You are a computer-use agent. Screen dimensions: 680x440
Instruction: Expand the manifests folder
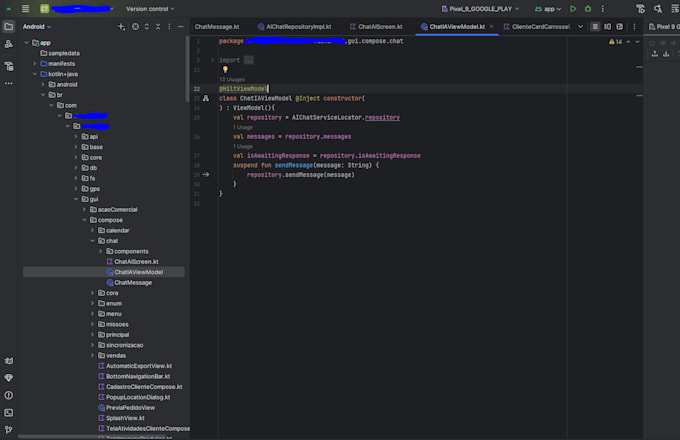coord(35,64)
